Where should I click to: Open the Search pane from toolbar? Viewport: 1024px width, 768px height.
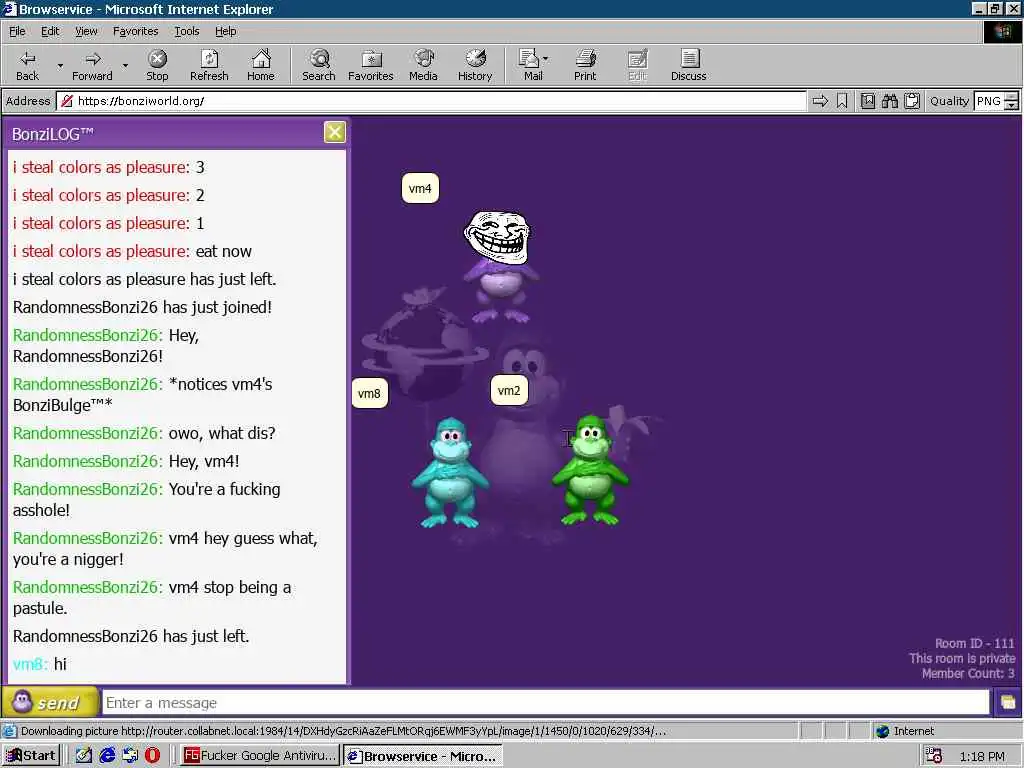point(319,65)
